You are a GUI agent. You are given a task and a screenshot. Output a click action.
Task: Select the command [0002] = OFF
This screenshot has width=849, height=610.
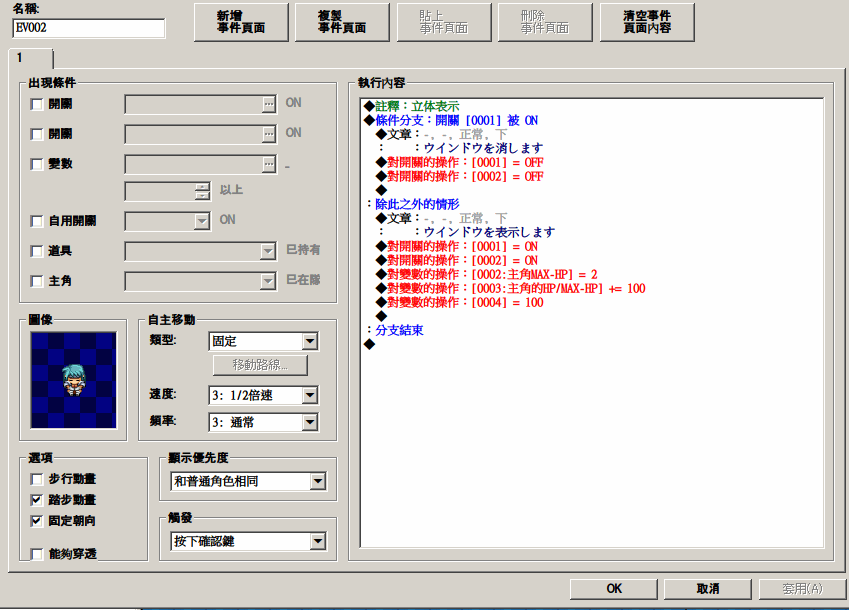[x=460, y=176]
